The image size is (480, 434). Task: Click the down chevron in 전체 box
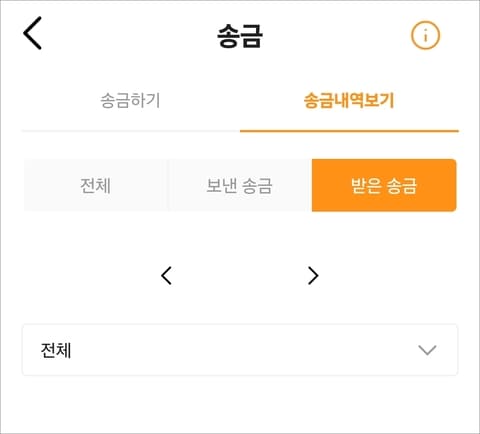pos(427,350)
